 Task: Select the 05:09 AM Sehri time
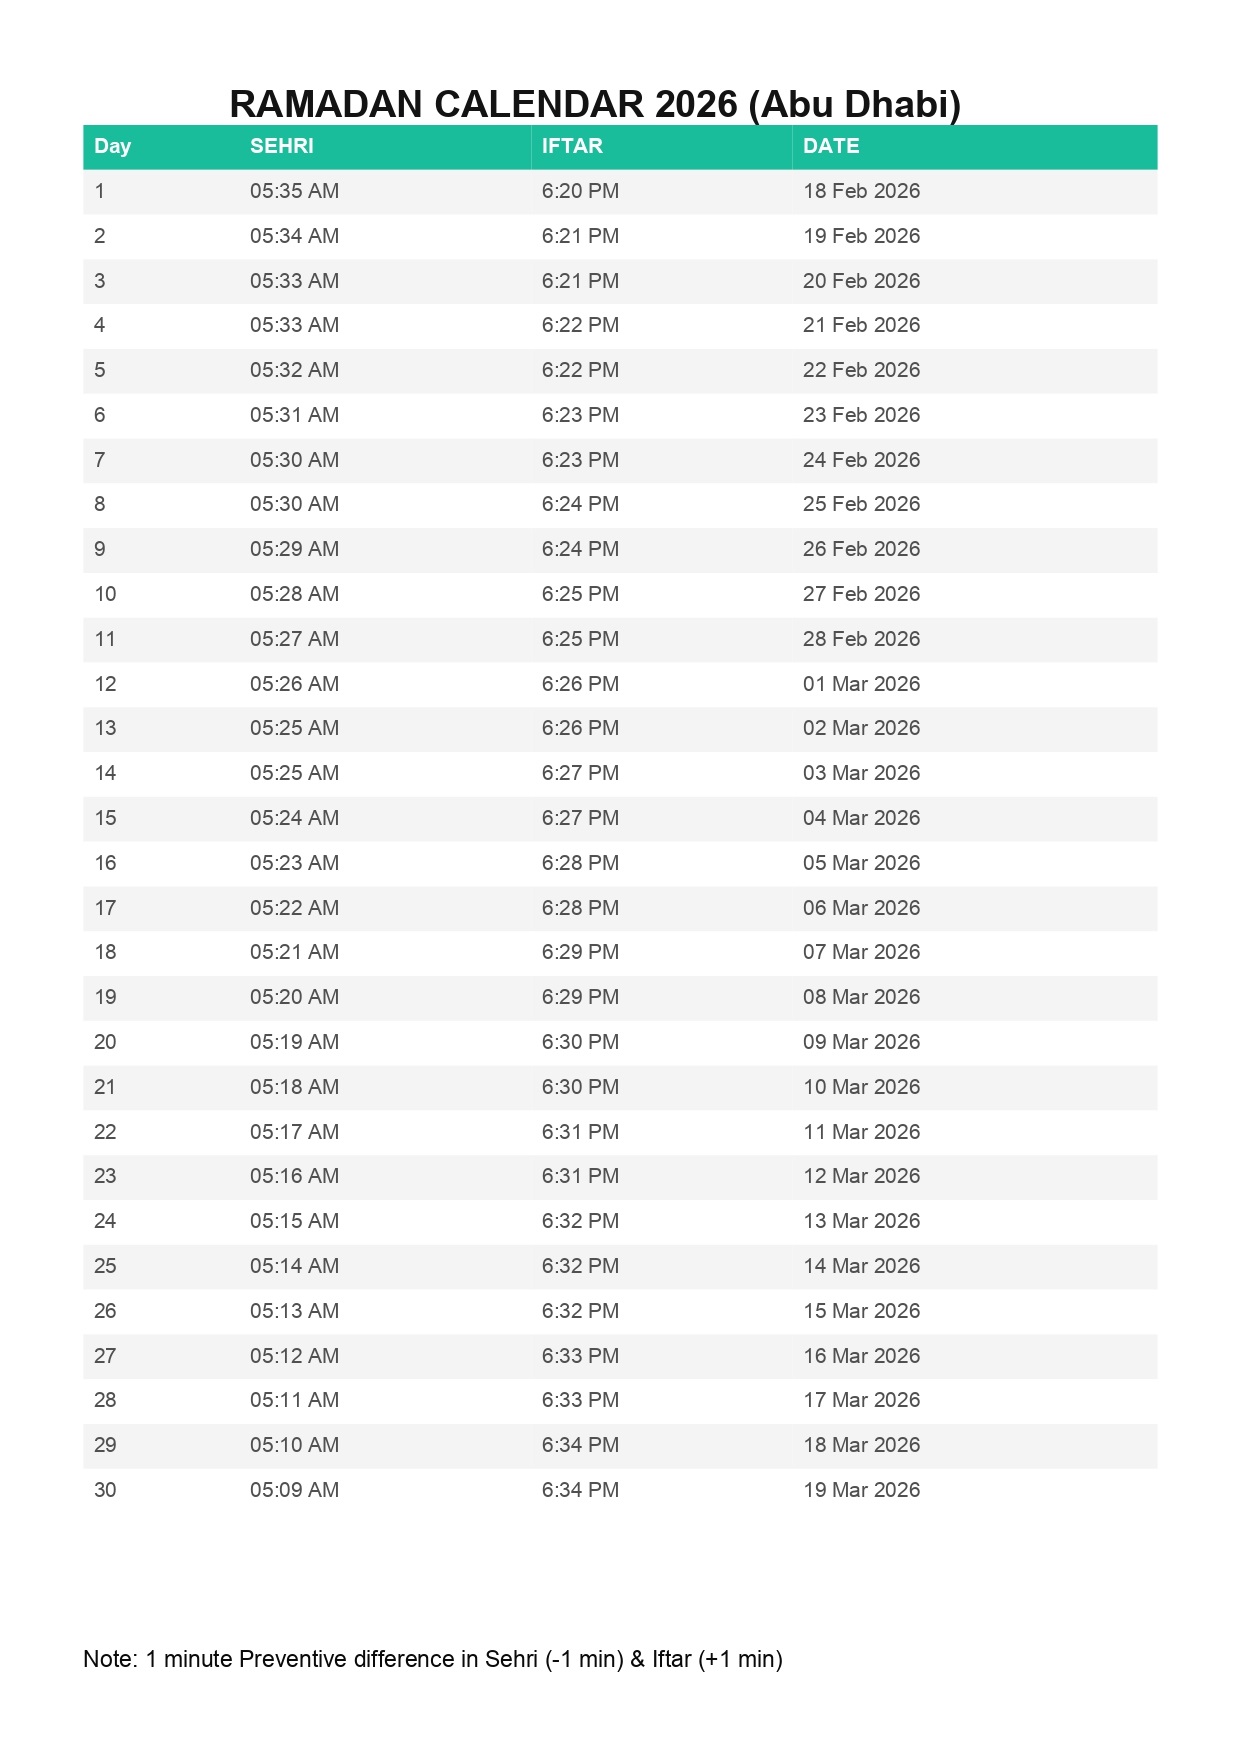coord(294,1490)
